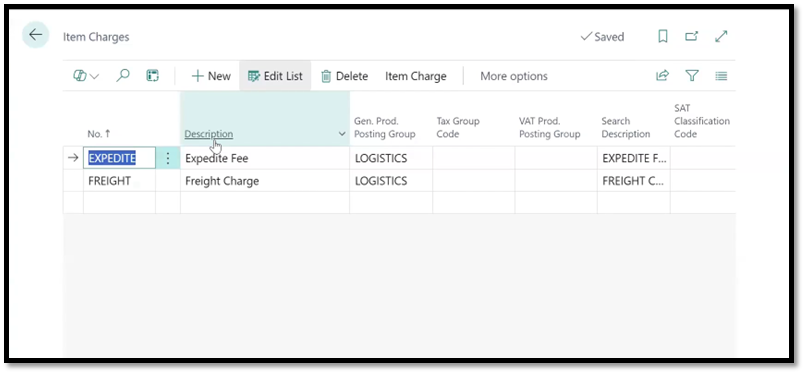Click Tax Group Code cell for EXPEDITE
805x374 pixels.
pos(473,158)
